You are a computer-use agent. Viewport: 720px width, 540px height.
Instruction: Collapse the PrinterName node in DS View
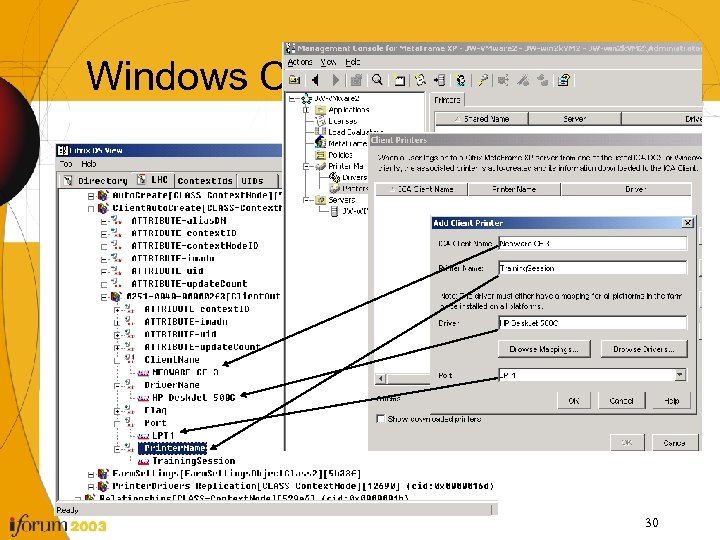tap(118, 448)
